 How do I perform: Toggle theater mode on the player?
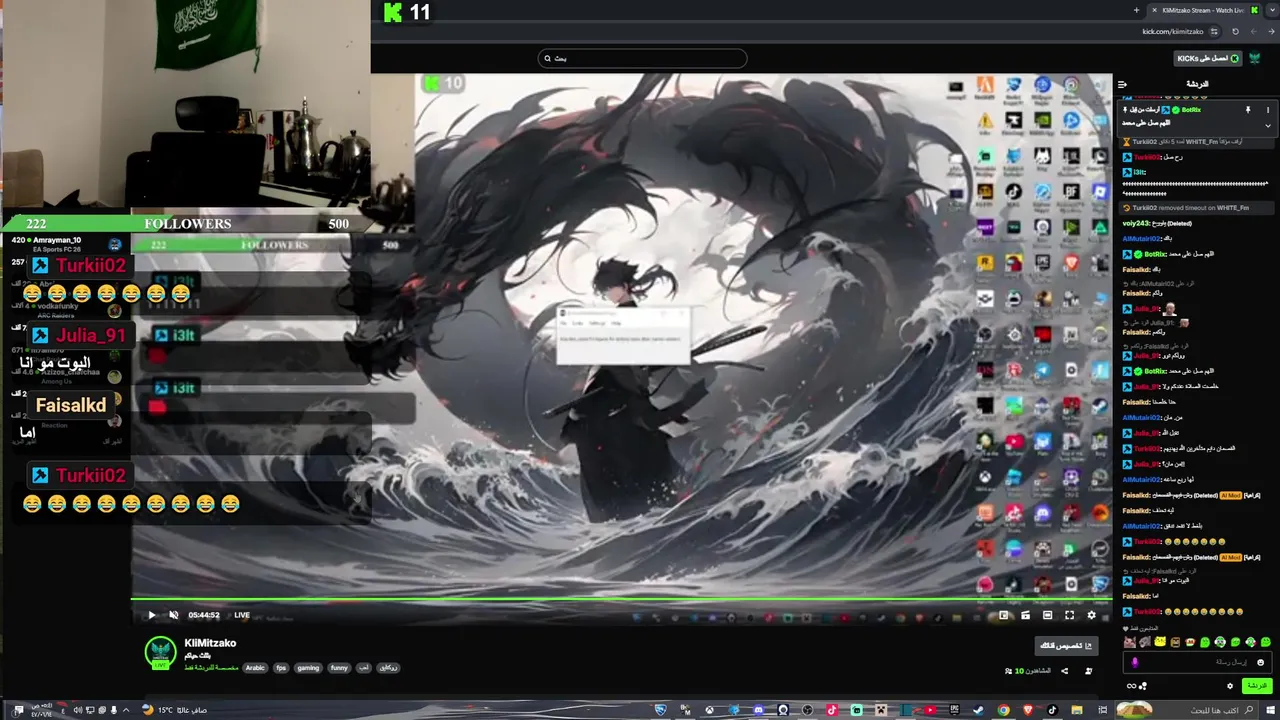(1047, 615)
